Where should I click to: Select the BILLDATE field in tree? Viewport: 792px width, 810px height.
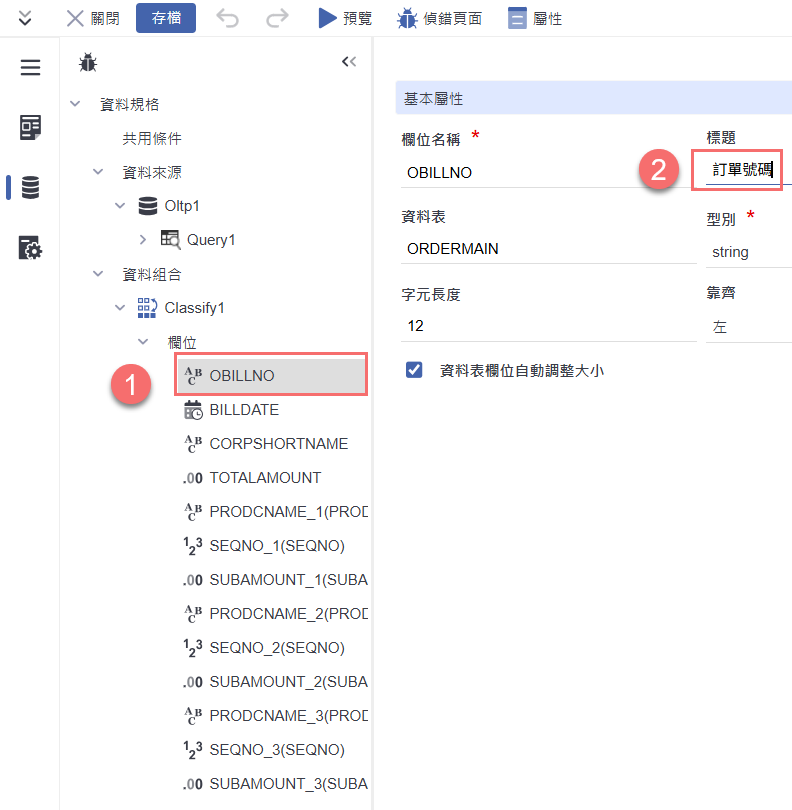pyautogui.click(x=244, y=410)
